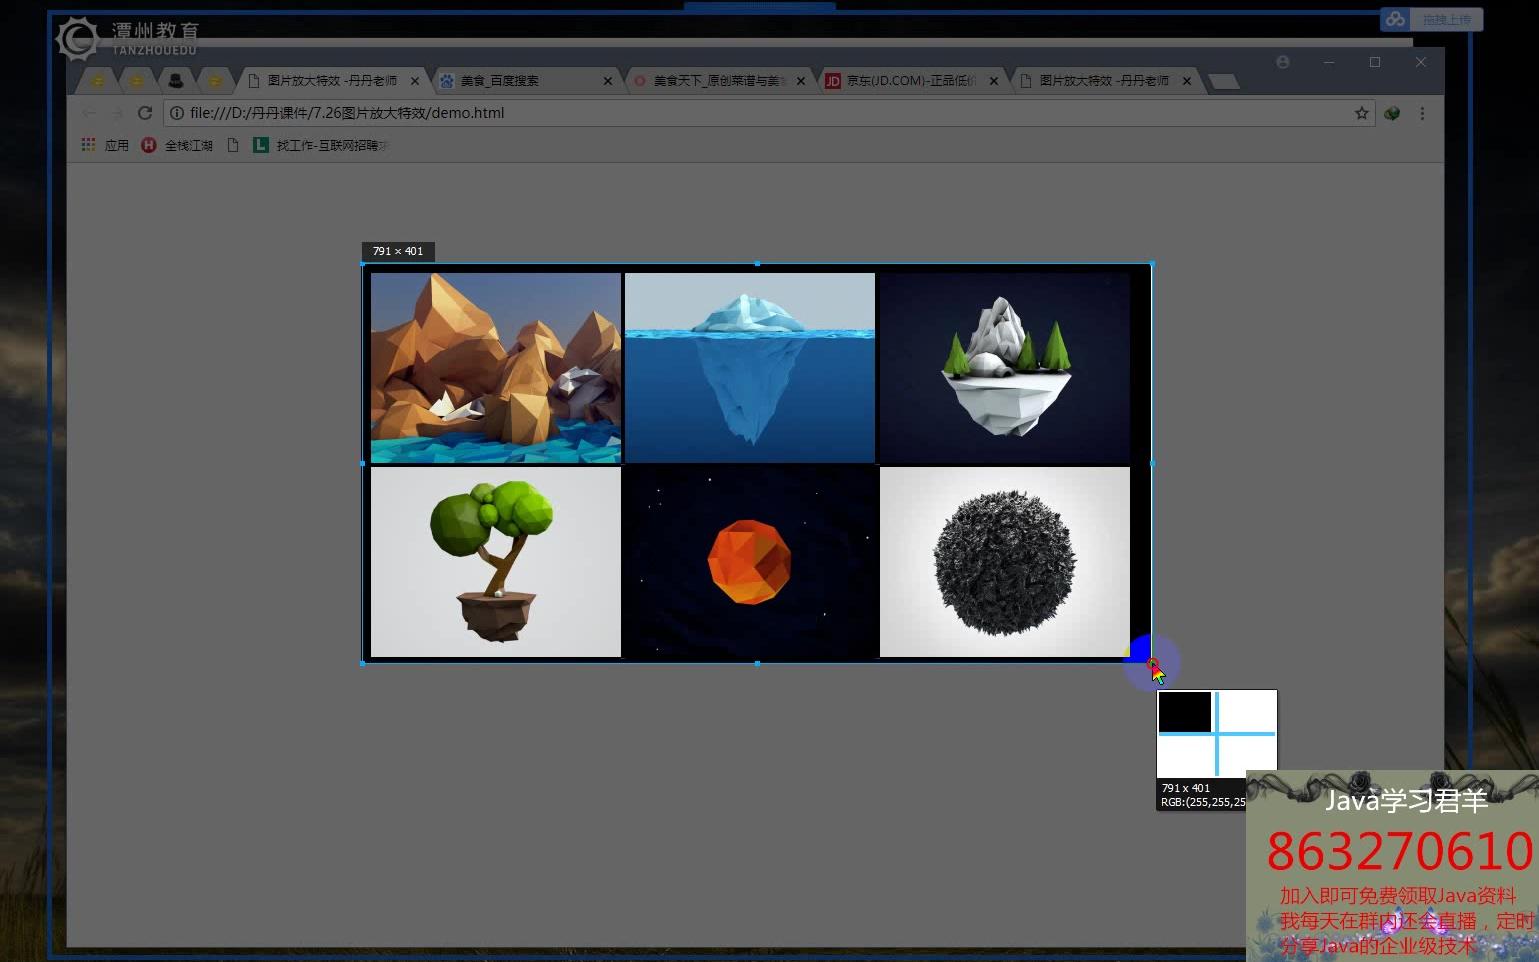Open a new tab with the new-tab button
1539x962 pixels.
click(x=1224, y=81)
